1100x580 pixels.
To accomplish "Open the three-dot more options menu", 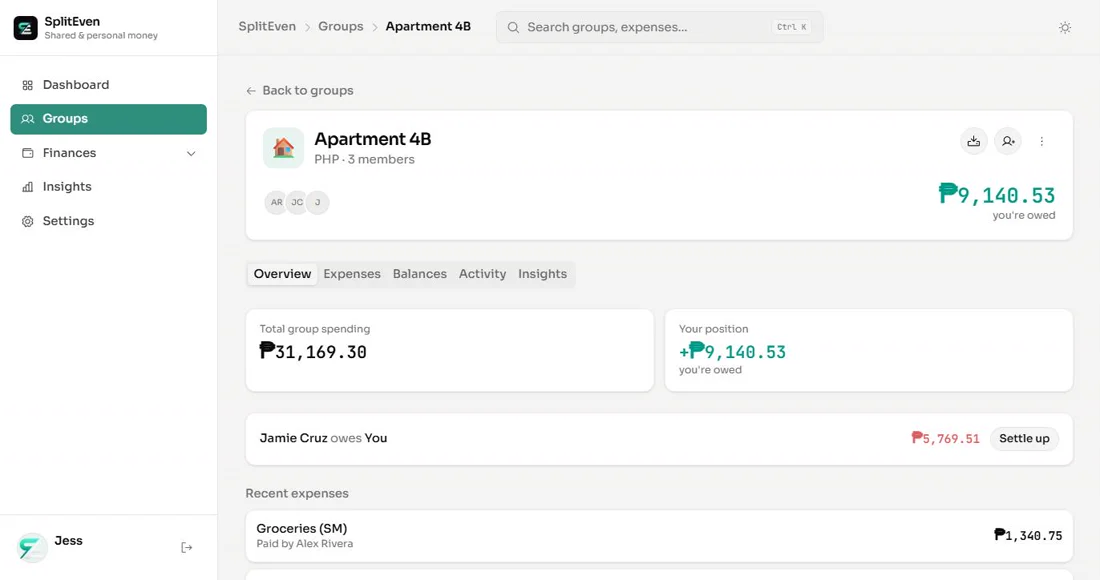I will pos(1042,142).
